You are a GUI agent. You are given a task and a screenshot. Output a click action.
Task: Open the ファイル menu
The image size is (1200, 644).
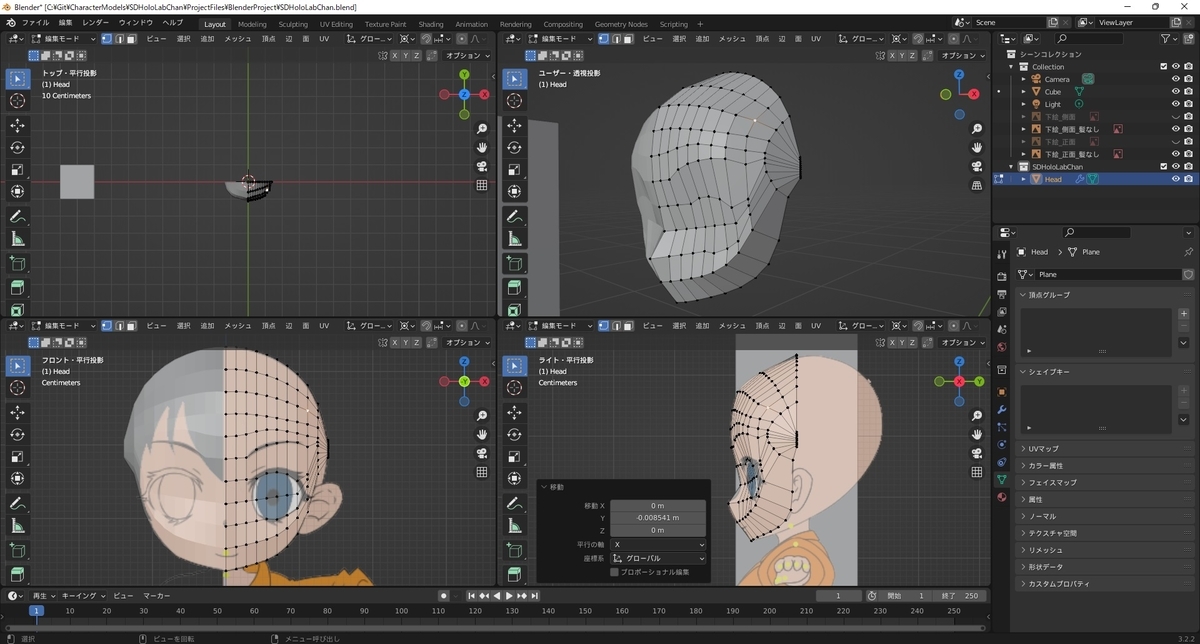point(35,22)
